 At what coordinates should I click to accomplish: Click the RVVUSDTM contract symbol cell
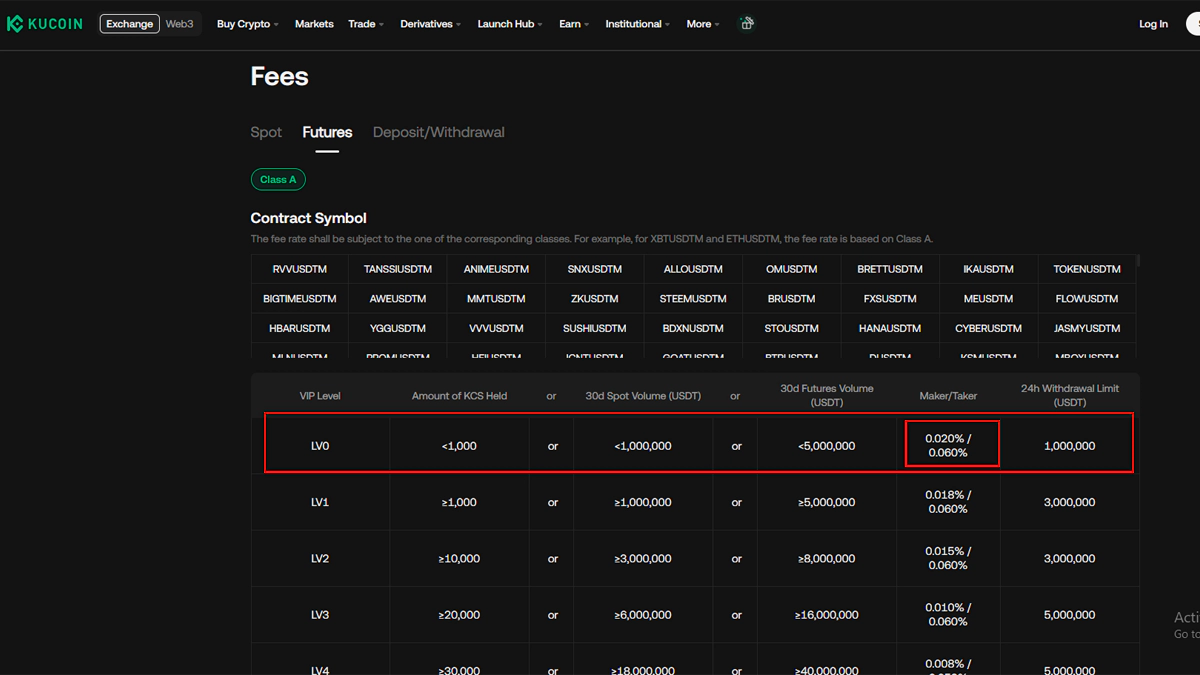click(x=300, y=269)
